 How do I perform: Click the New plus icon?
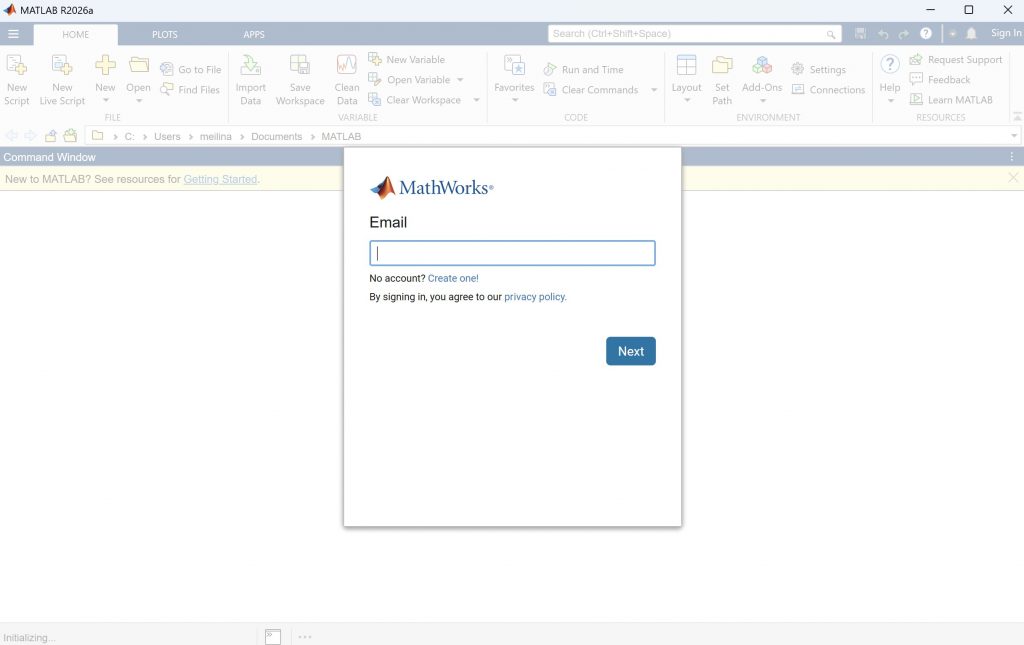click(x=105, y=65)
